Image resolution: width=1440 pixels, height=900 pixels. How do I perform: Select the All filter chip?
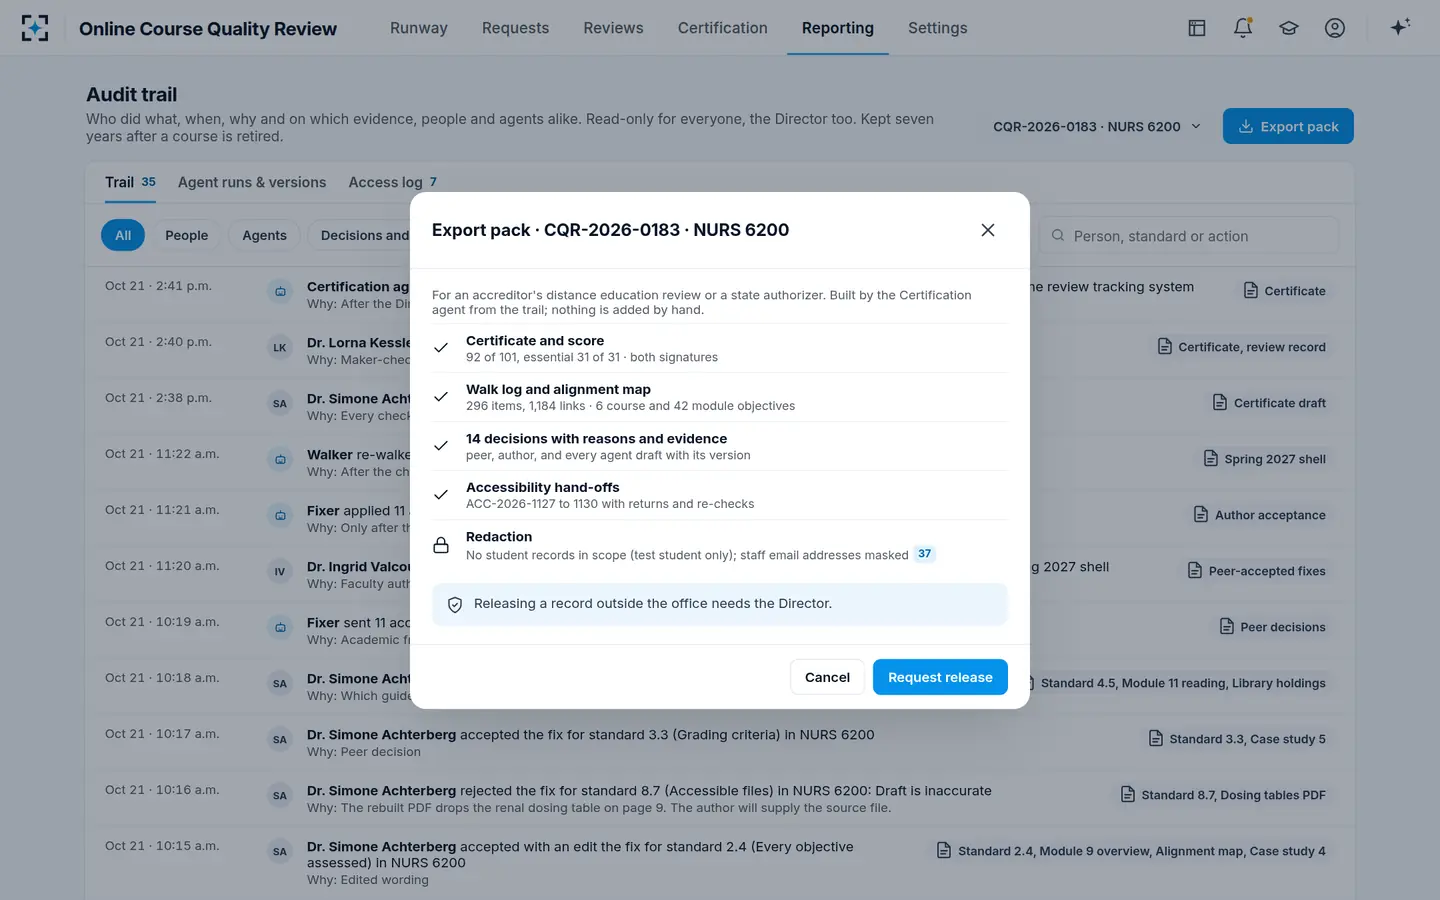tap(123, 235)
